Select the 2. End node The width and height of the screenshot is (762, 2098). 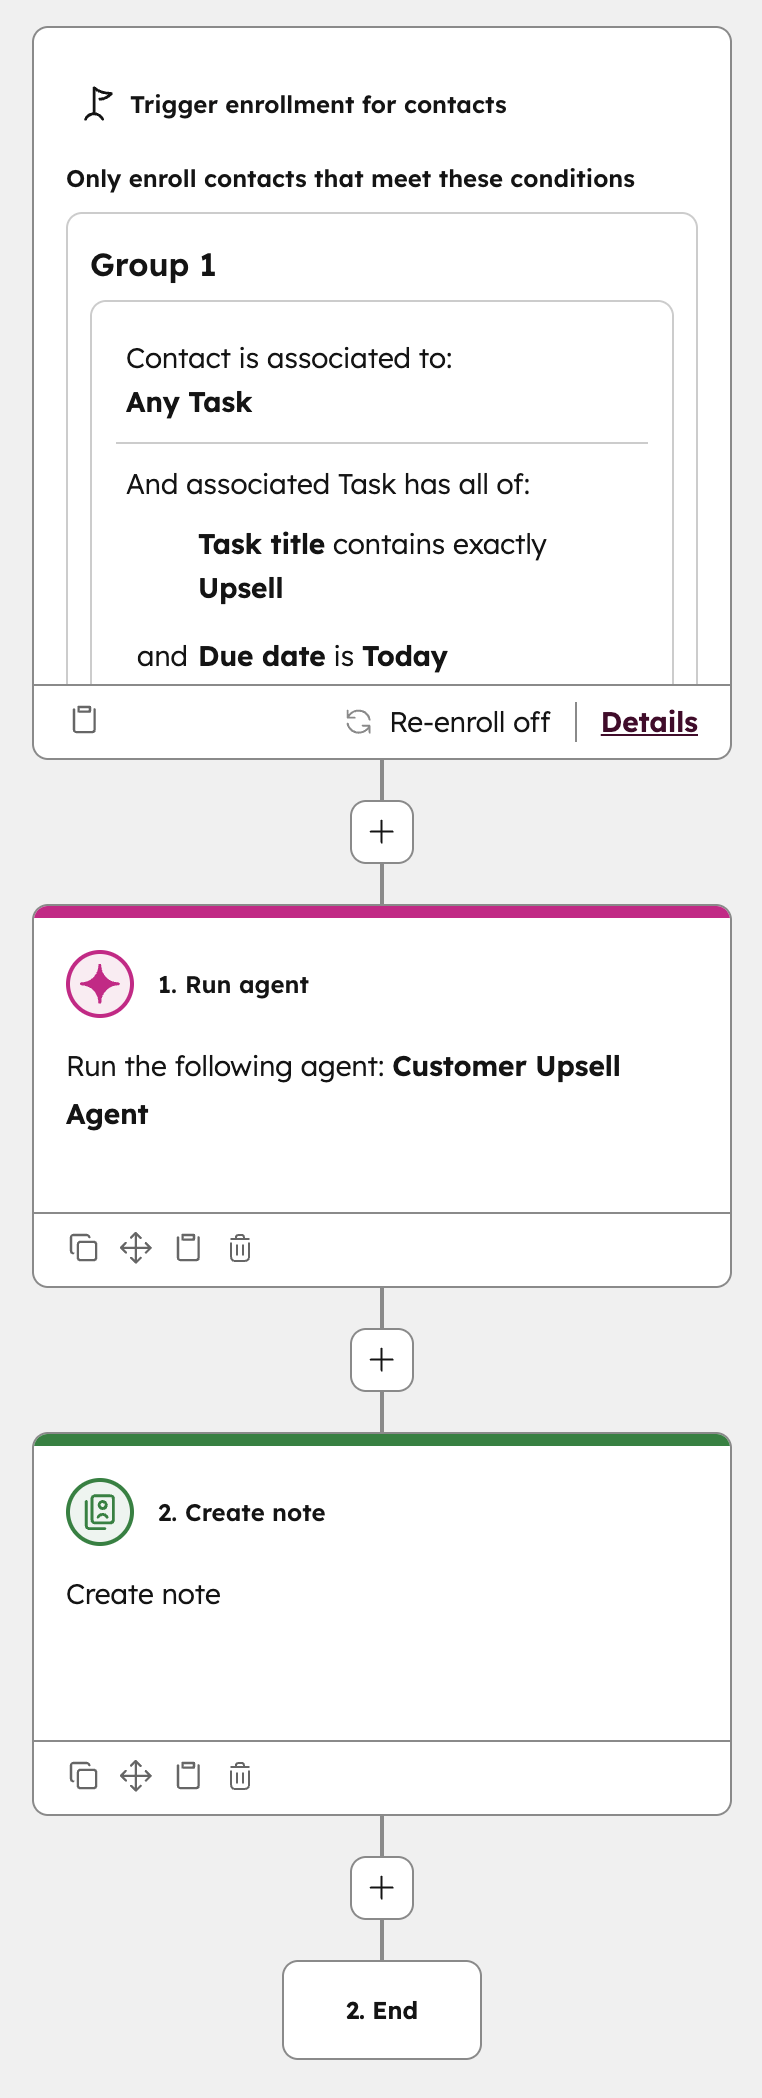(x=381, y=2010)
